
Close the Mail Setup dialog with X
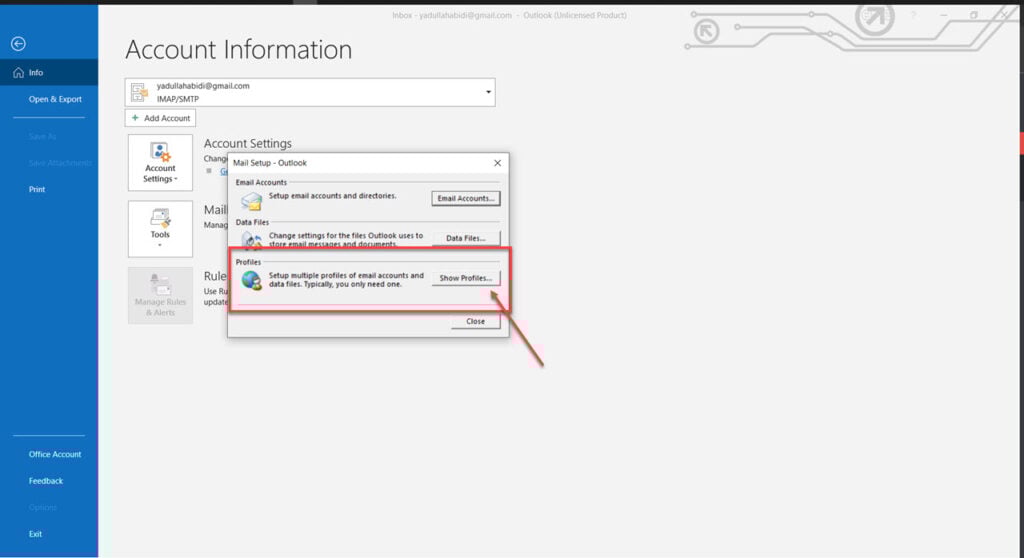[x=498, y=163]
